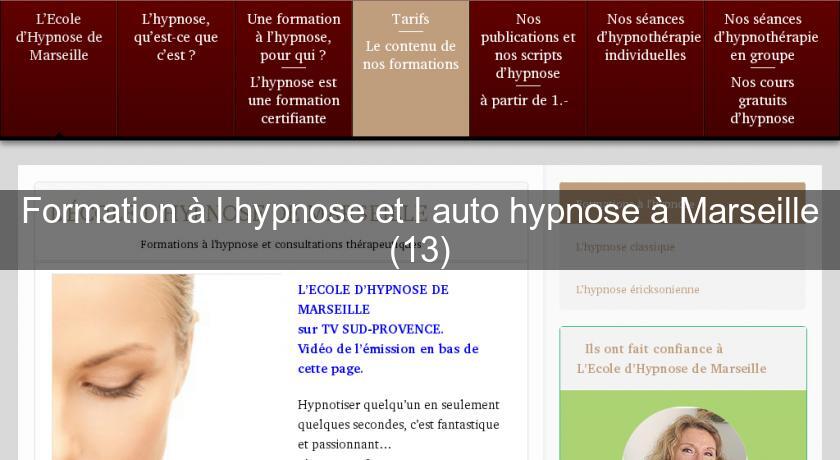
Task: Click Formation à l hypnose overlay title
Action: coord(420,230)
